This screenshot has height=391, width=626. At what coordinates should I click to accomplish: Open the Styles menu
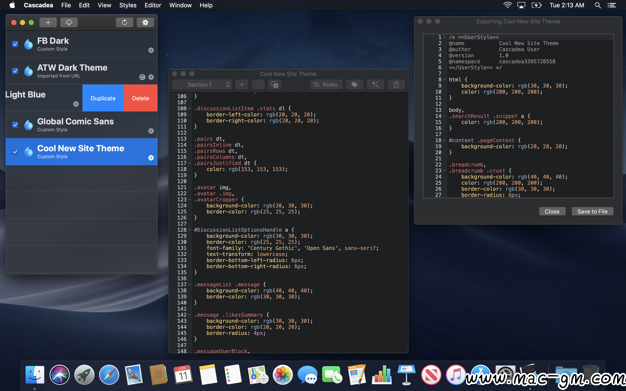pos(128,5)
